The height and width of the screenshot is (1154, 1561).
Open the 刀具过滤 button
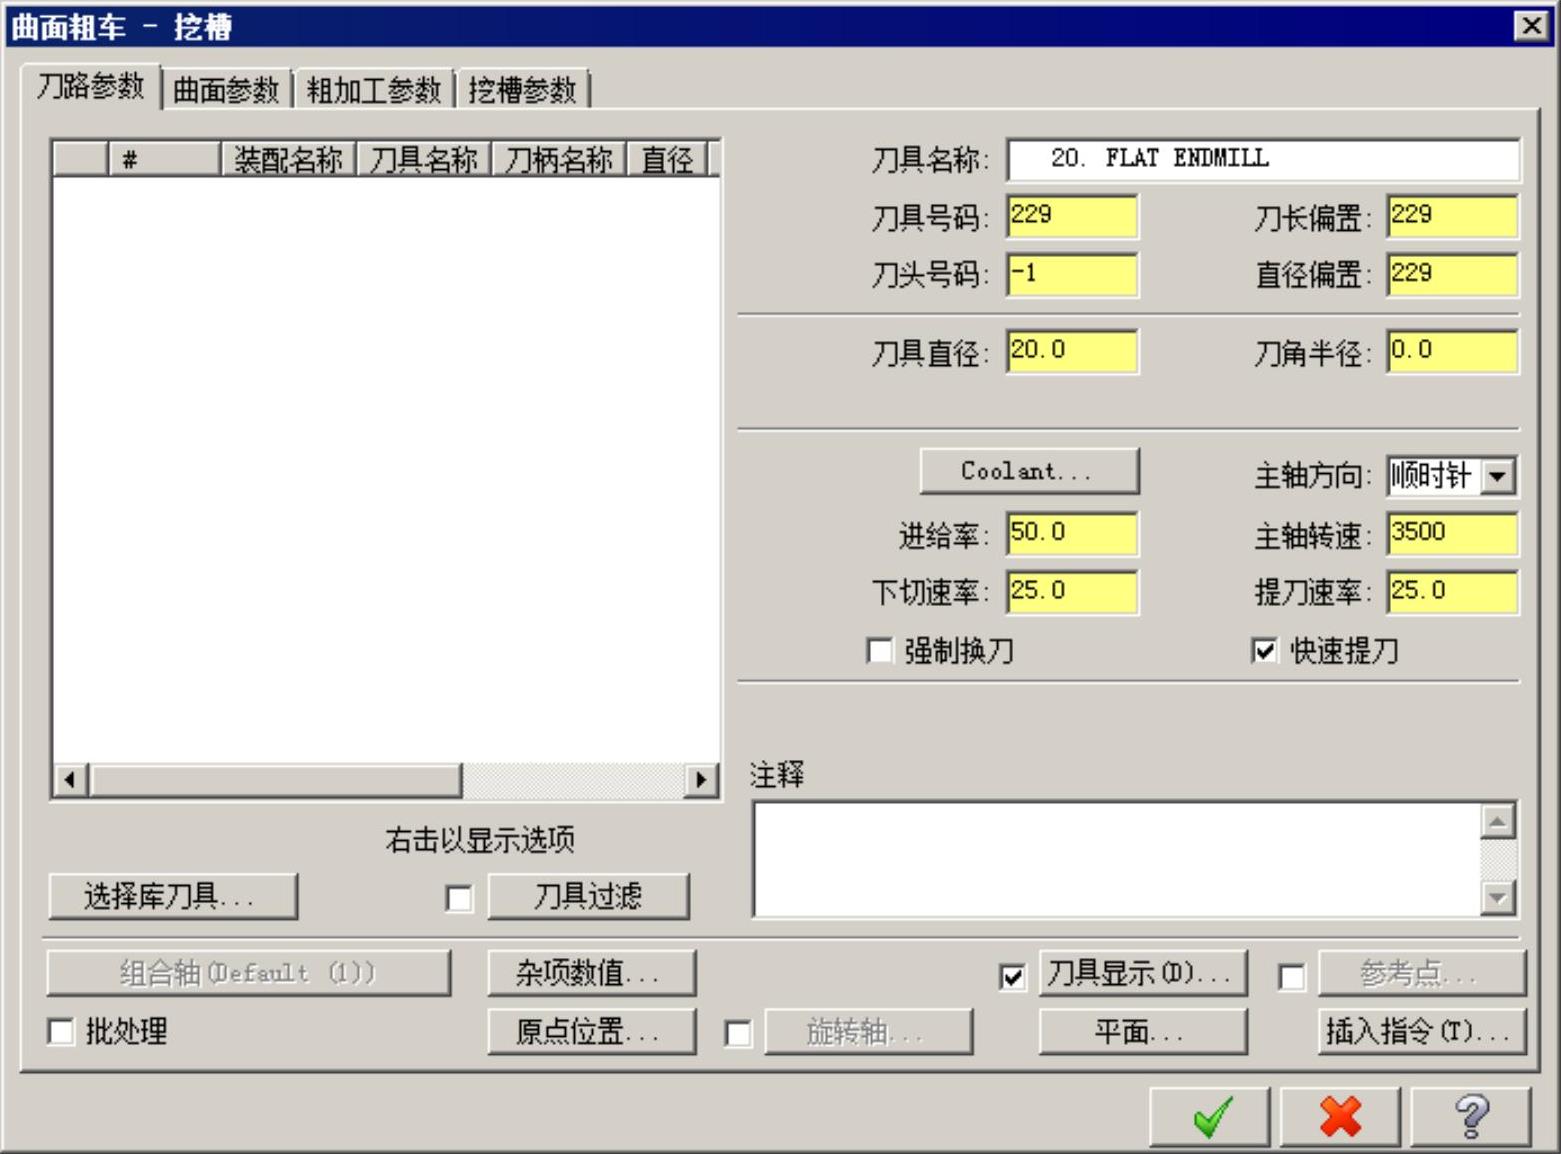coord(588,896)
